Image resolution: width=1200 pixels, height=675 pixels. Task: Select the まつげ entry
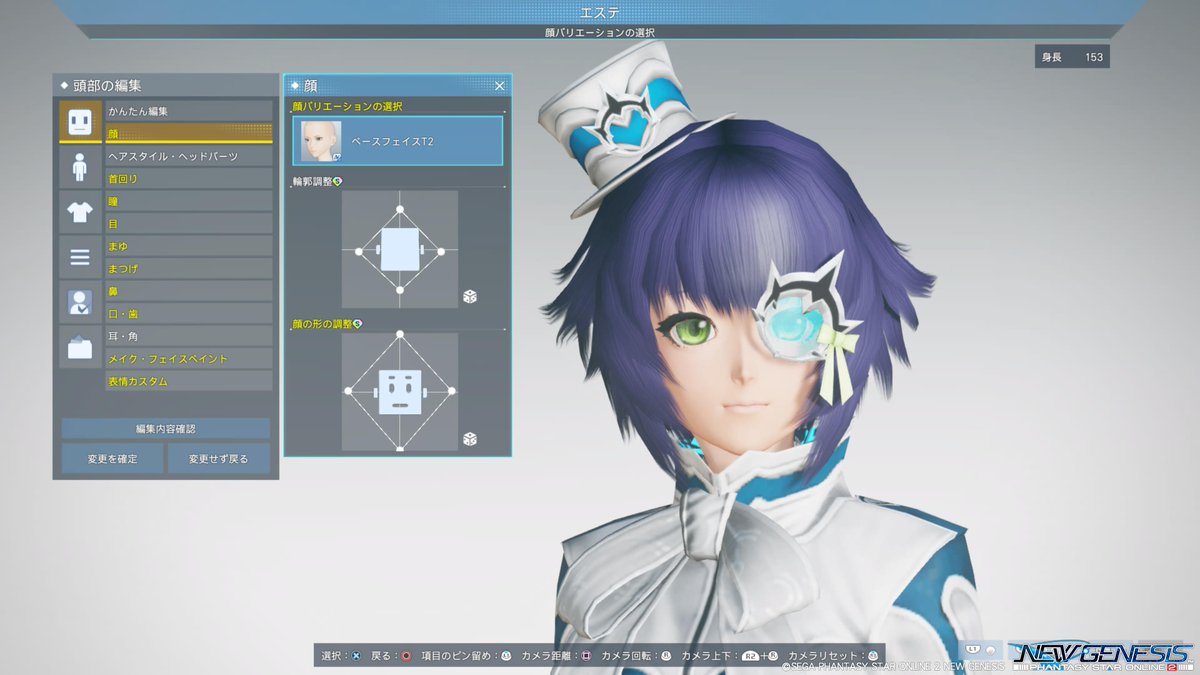pyautogui.click(x=189, y=268)
